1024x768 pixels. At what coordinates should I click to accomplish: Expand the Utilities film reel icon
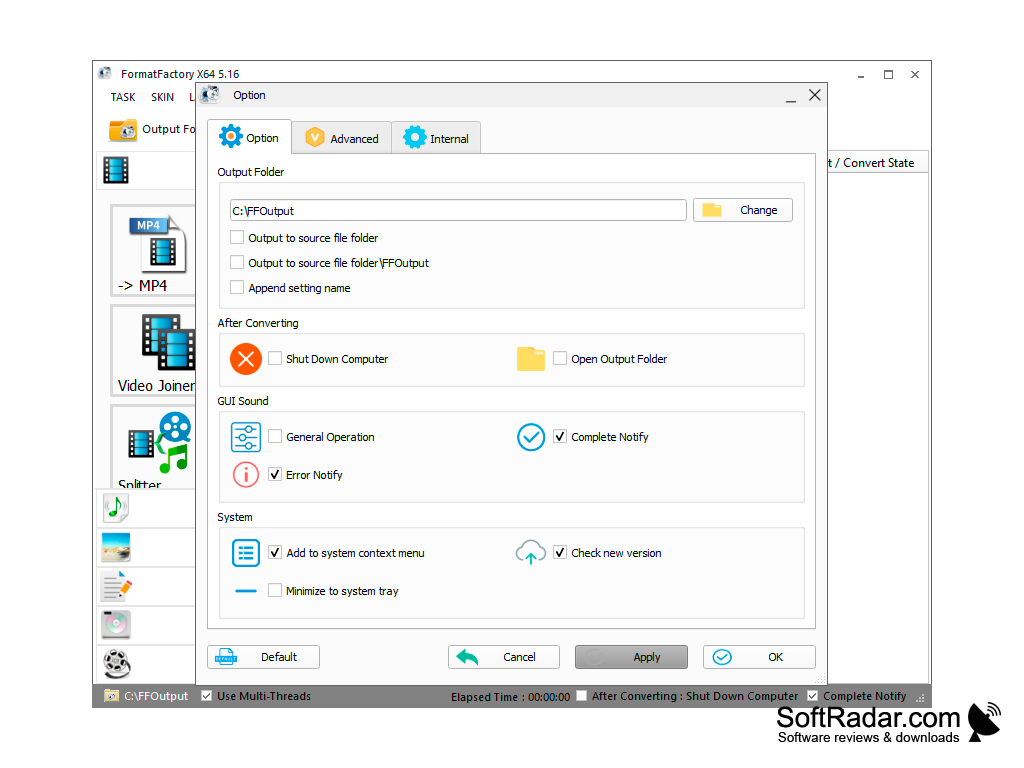tap(117, 664)
